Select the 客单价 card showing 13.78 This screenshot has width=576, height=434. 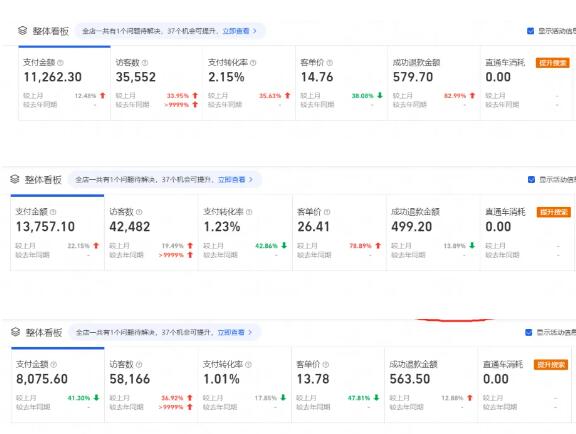[x=338, y=385]
